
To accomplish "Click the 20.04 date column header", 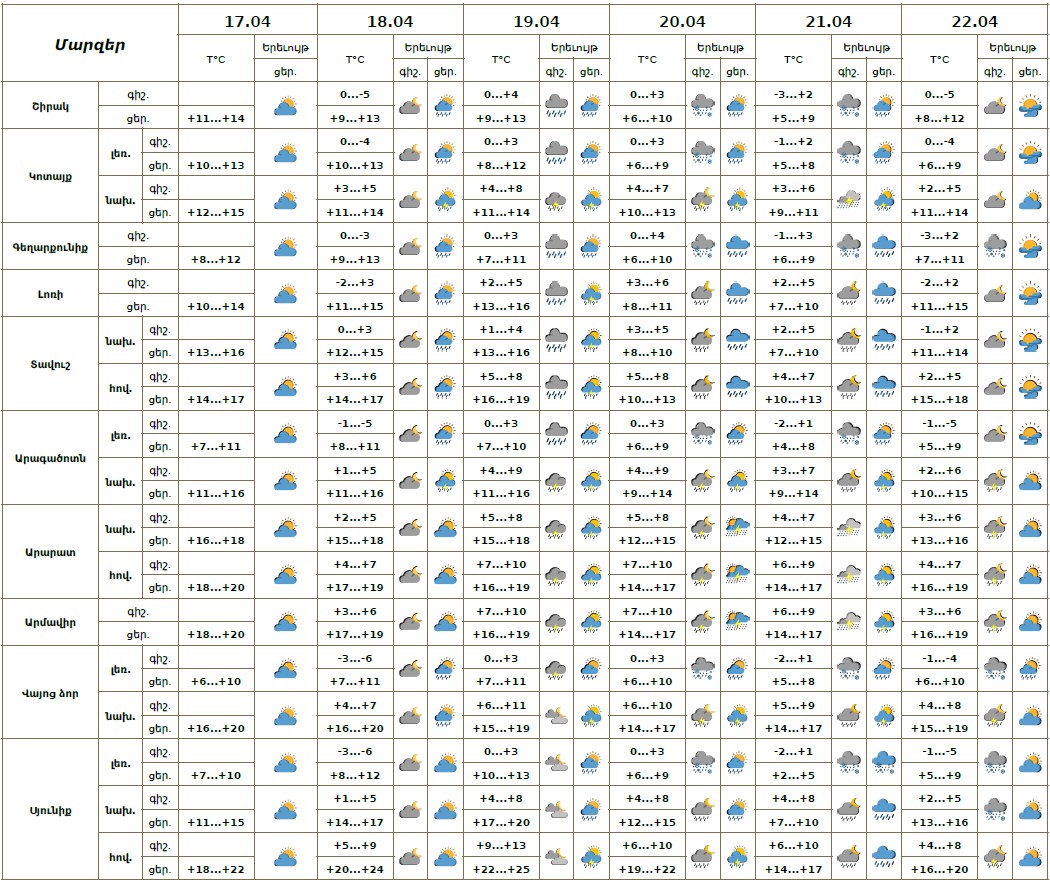I will (682, 21).
